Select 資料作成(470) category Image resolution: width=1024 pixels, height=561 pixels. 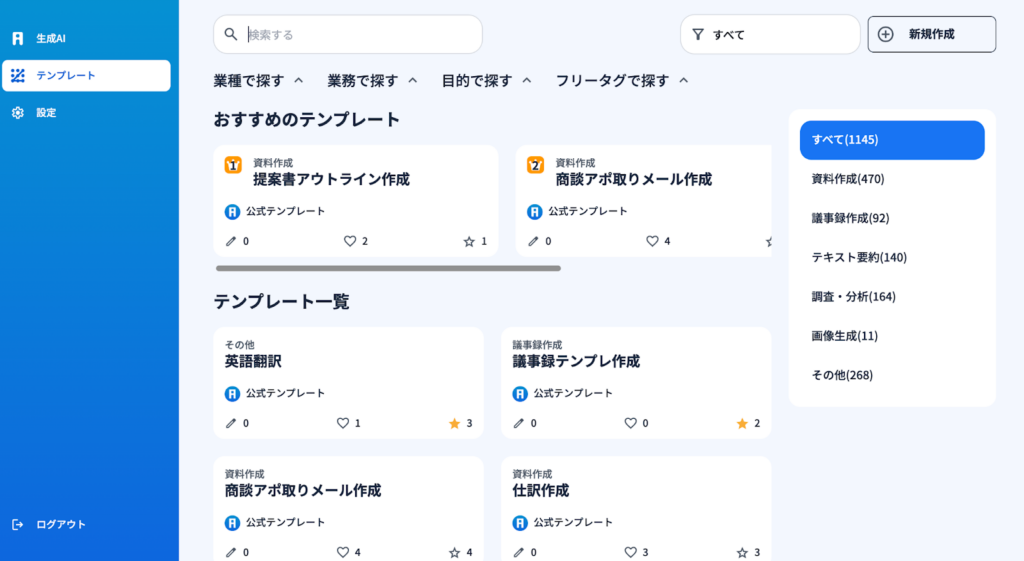coord(848,179)
